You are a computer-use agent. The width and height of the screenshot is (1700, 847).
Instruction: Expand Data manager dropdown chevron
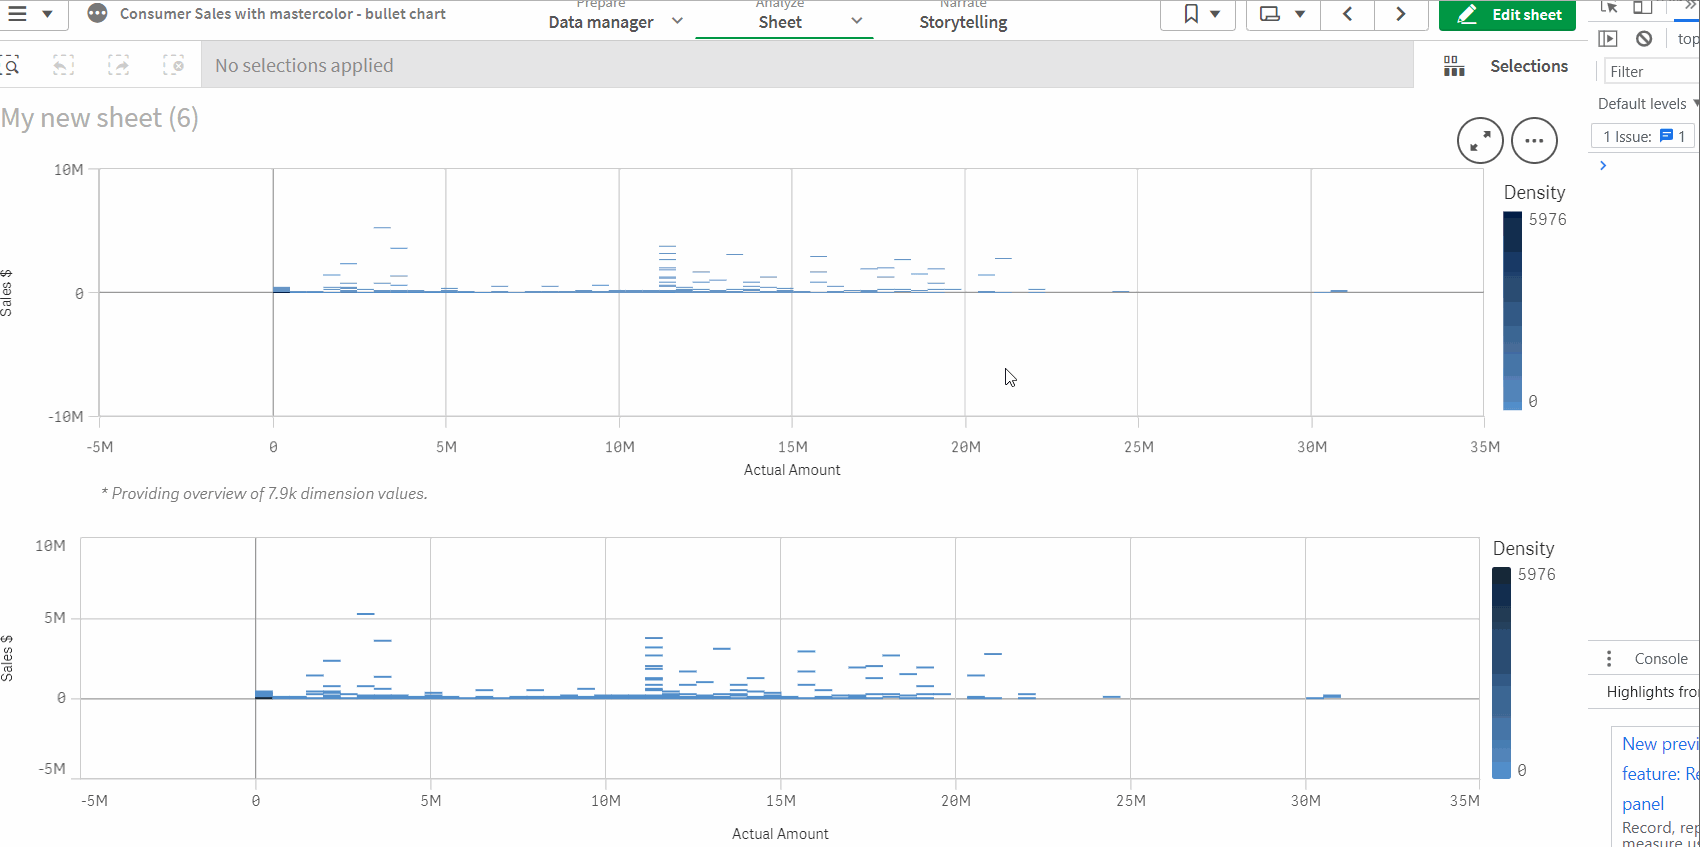click(x=677, y=21)
